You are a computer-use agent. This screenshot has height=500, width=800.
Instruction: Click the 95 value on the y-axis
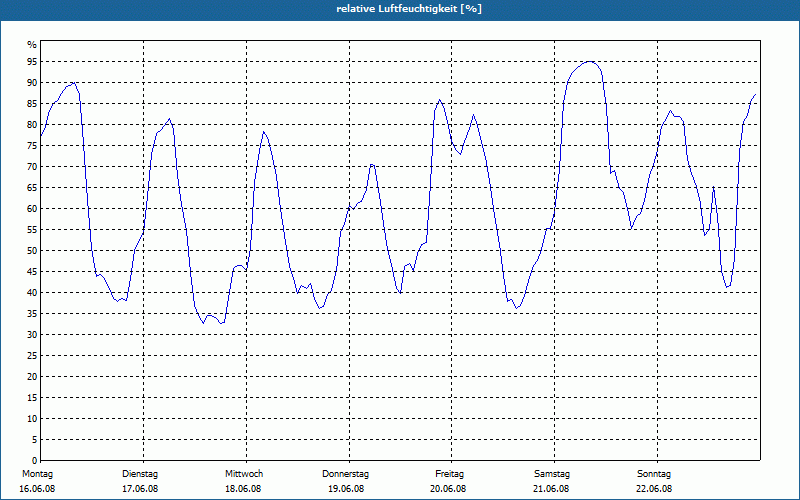(32, 62)
